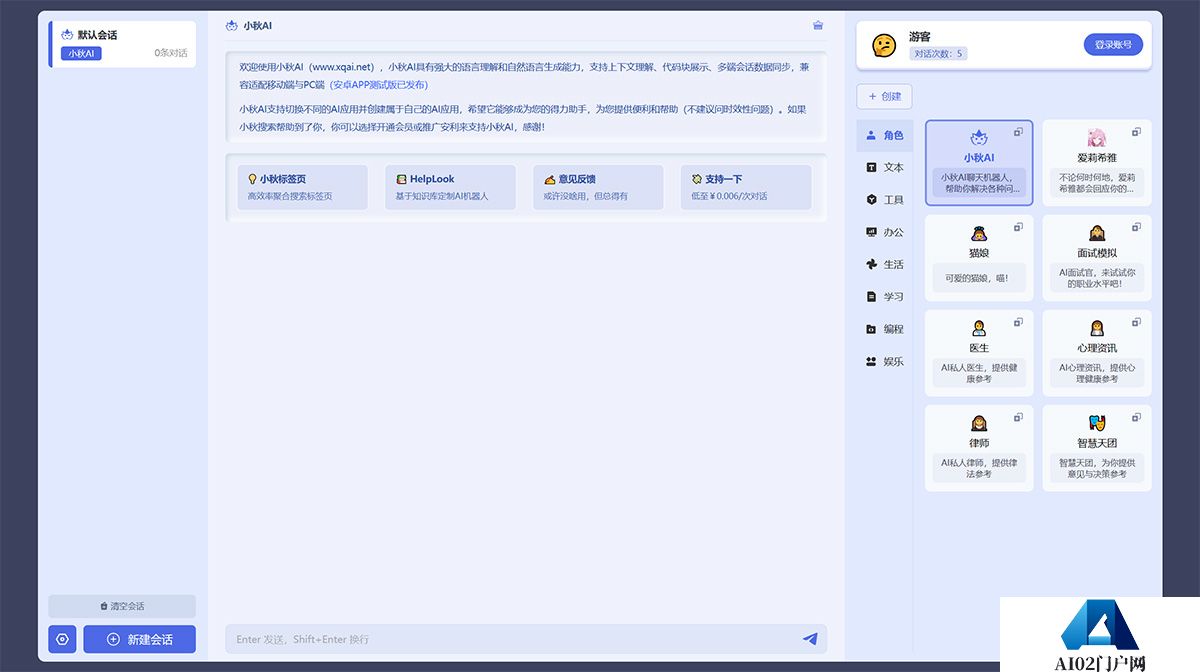Click the send message paper-plane icon
The image size is (1200, 672).
[810, 639]
